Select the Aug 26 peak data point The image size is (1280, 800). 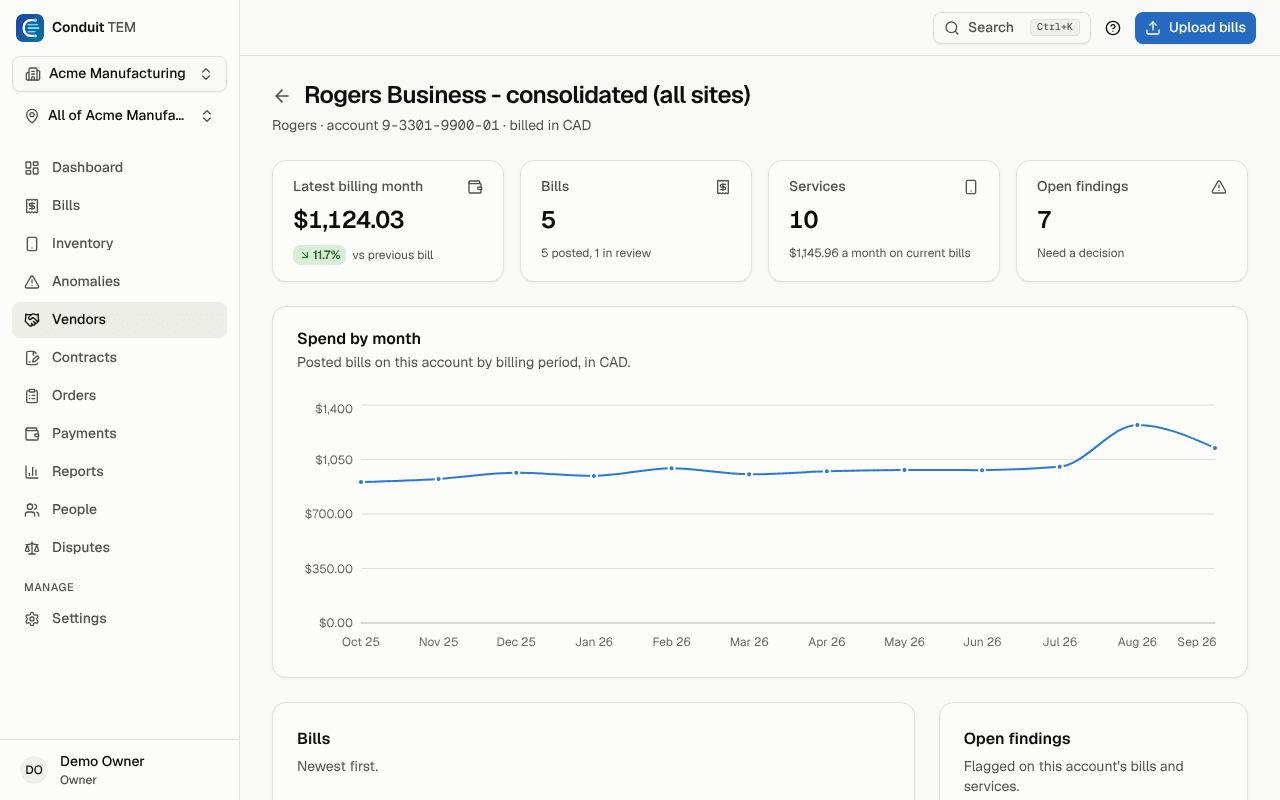point(1137,425)
